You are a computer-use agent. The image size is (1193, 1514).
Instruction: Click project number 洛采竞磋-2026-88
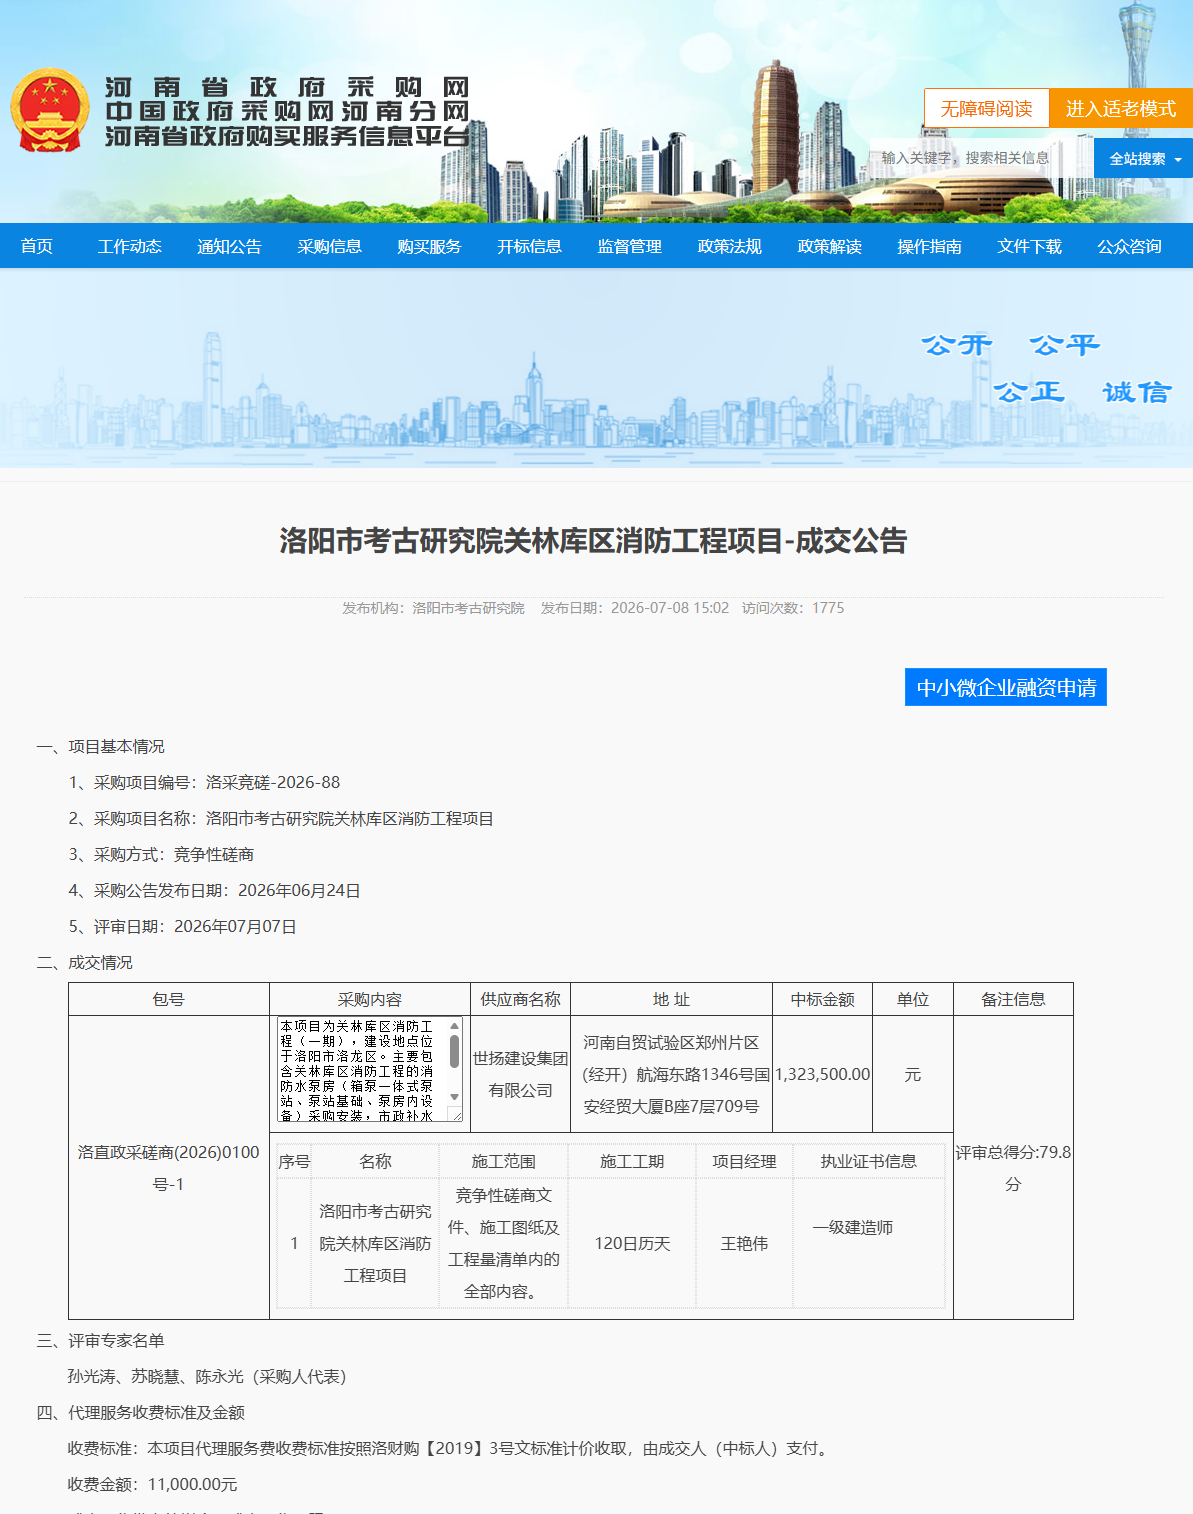point(273,782)
